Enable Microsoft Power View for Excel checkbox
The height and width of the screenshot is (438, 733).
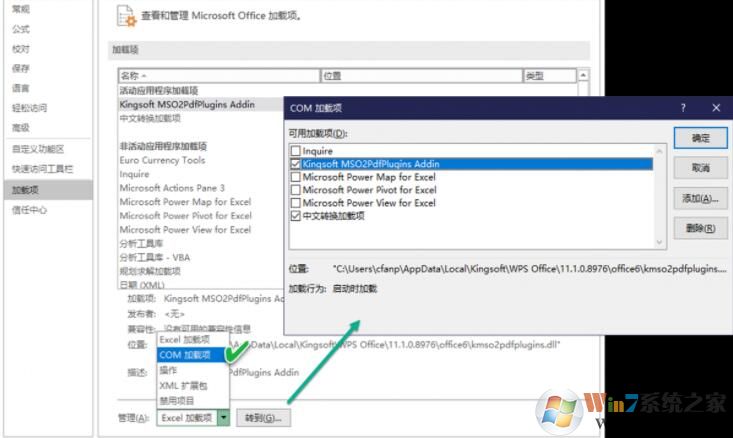[x=295, y=203]
